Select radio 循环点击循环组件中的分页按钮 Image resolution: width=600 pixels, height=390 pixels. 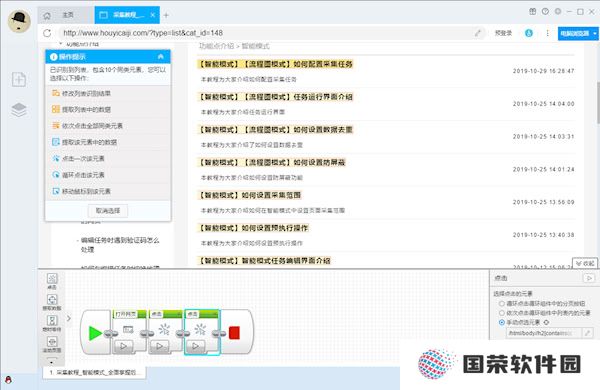[x=502, y=304]
